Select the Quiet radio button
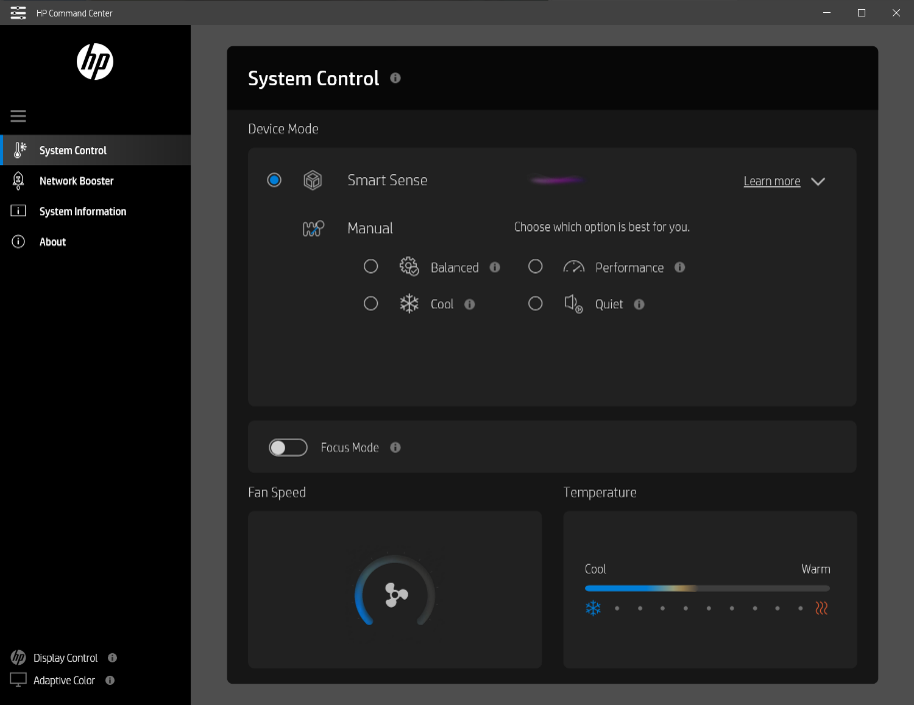 point(535,303)
